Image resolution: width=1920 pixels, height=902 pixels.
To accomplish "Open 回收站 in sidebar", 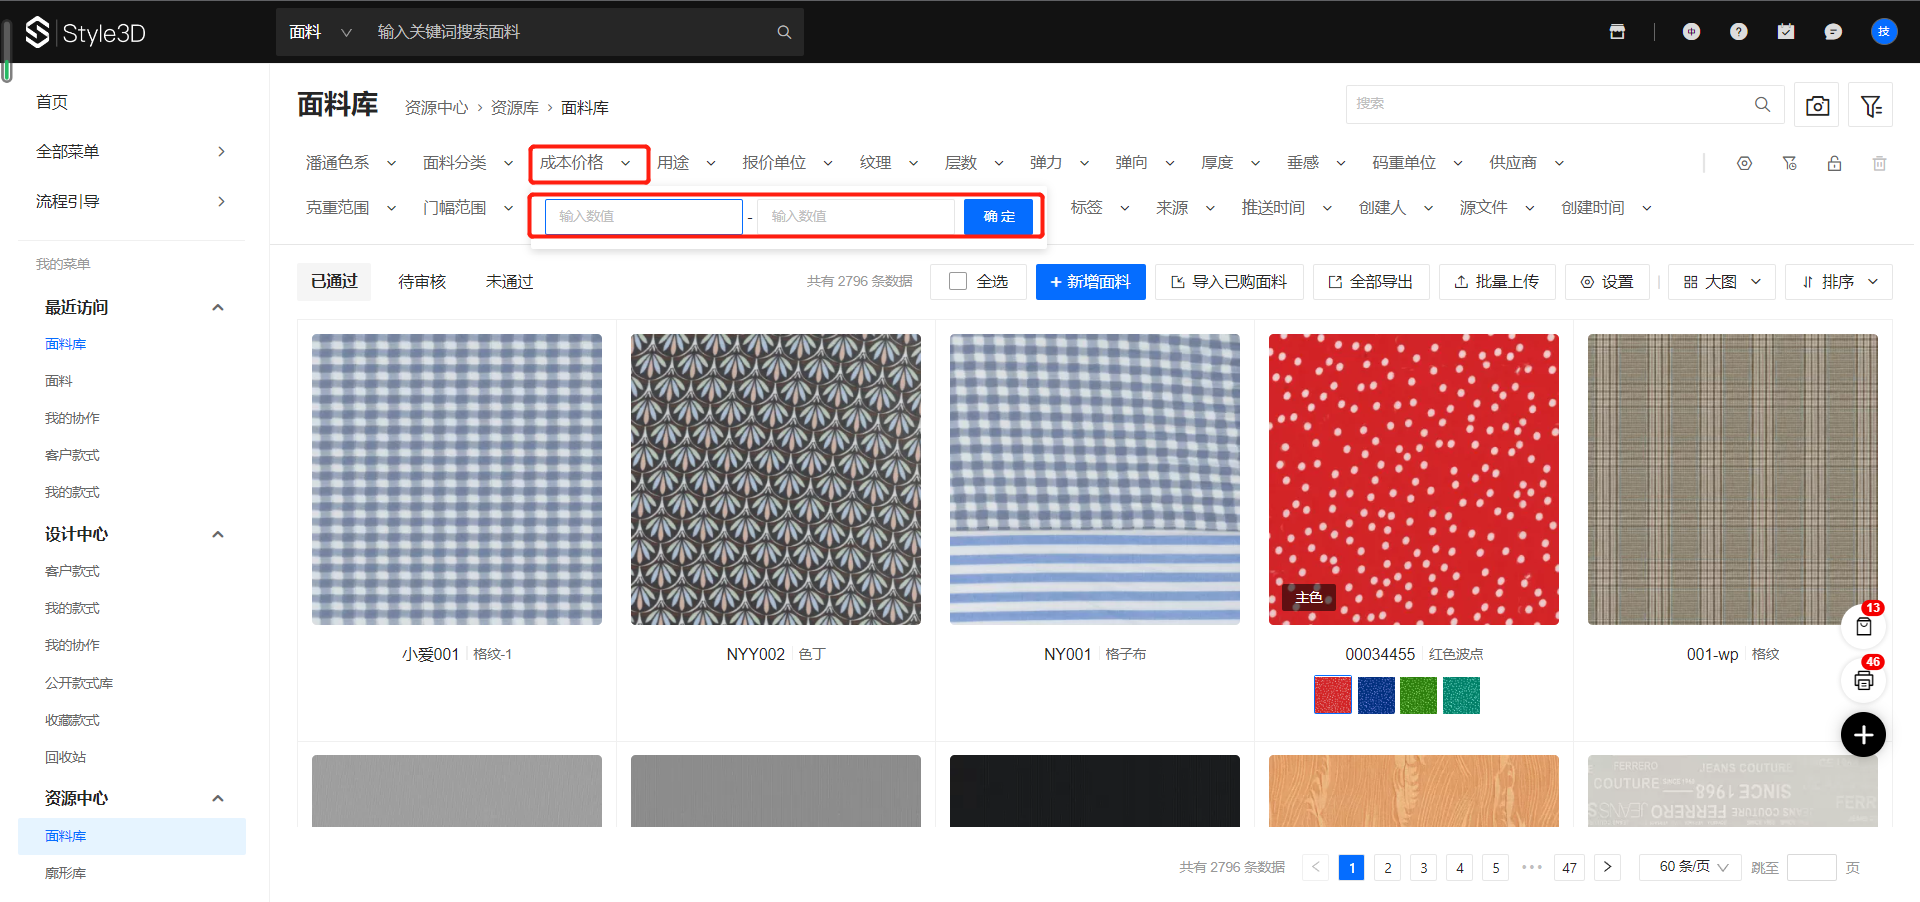I will pyautogui.click(x=65, y=757).
